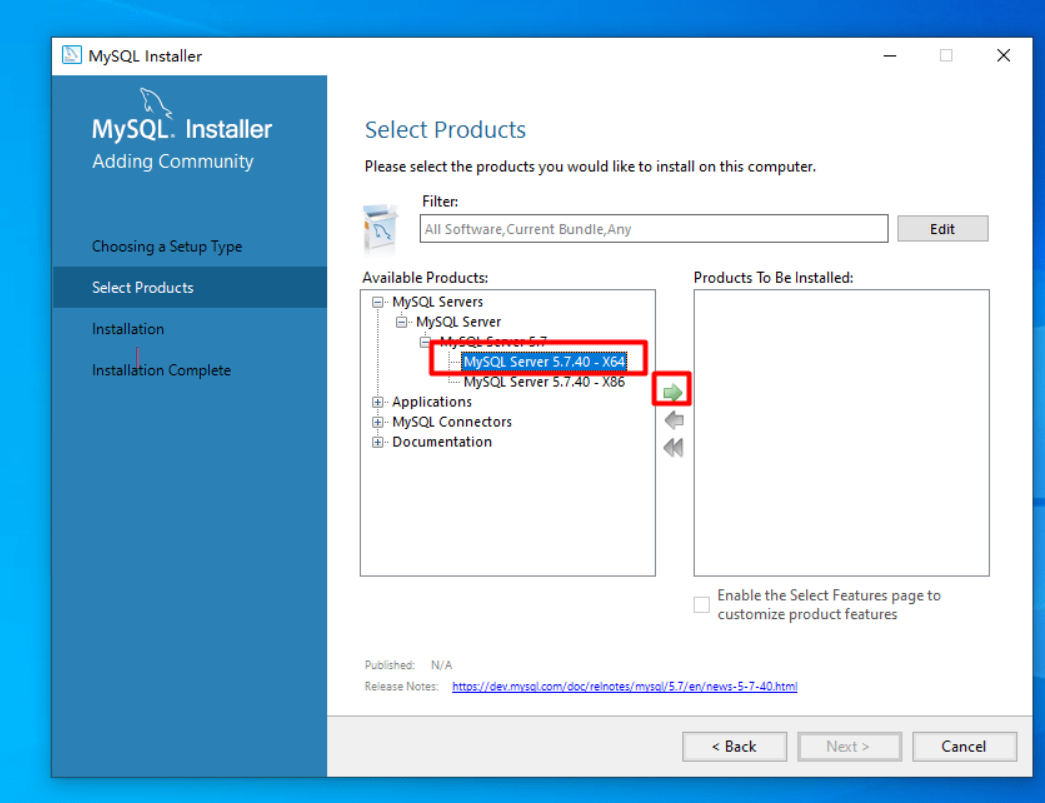
Task: Click the green add-product arrow
Action: tap(672, 392)
